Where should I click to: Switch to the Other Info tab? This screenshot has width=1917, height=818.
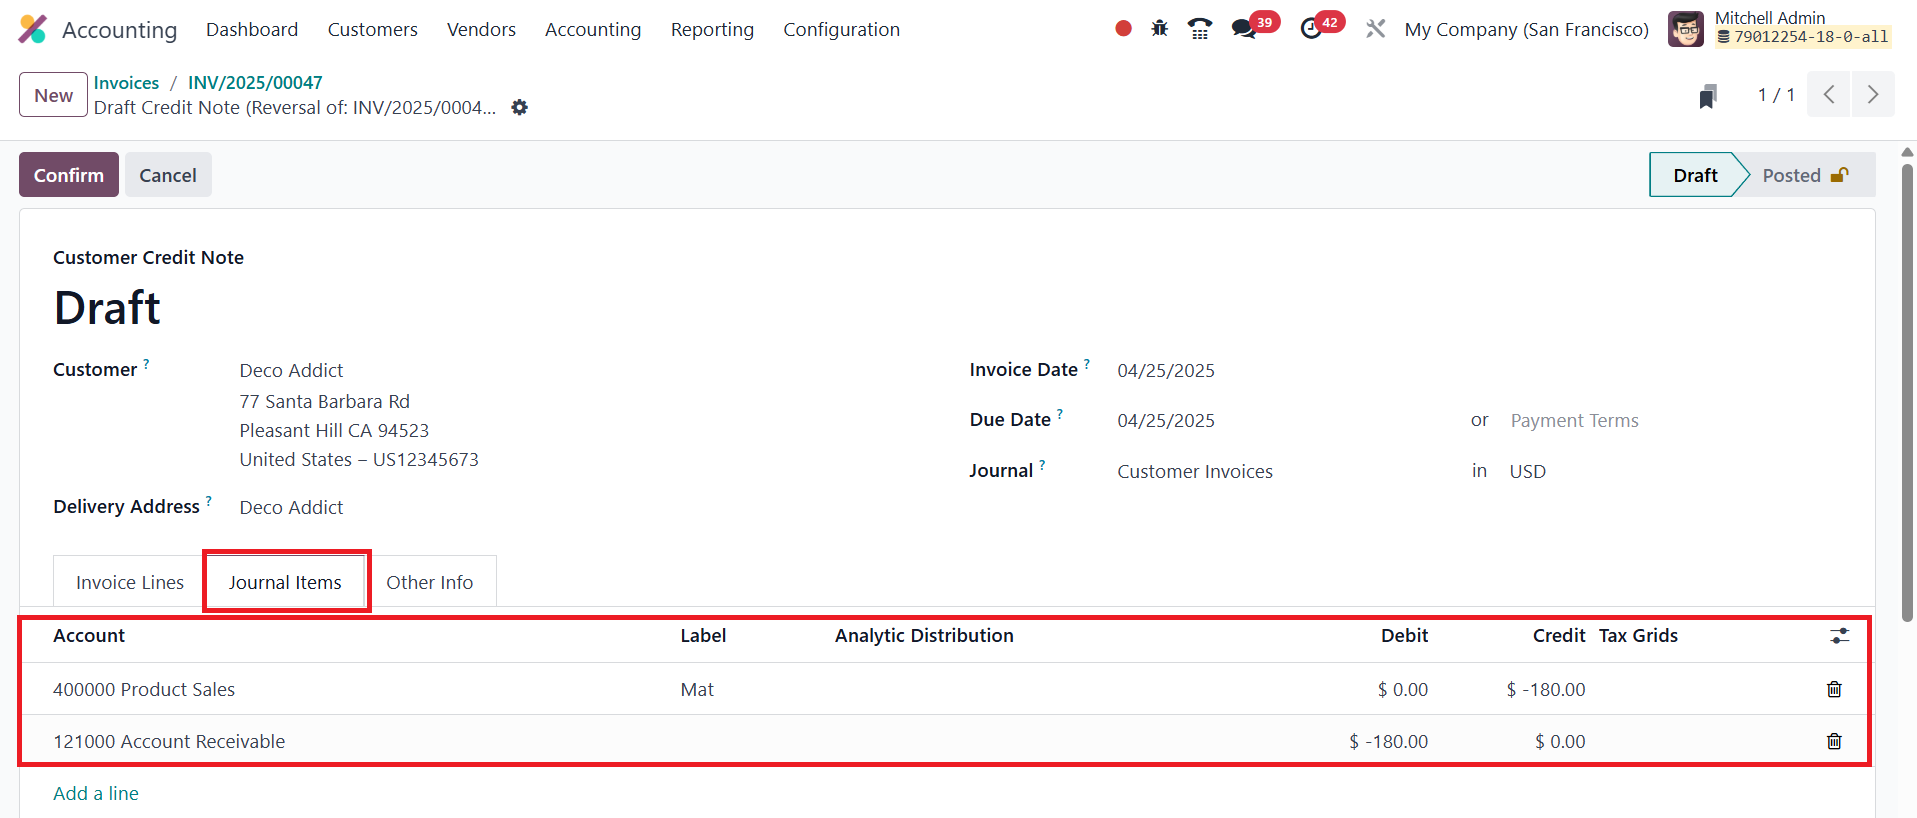(x=429, y=582)
